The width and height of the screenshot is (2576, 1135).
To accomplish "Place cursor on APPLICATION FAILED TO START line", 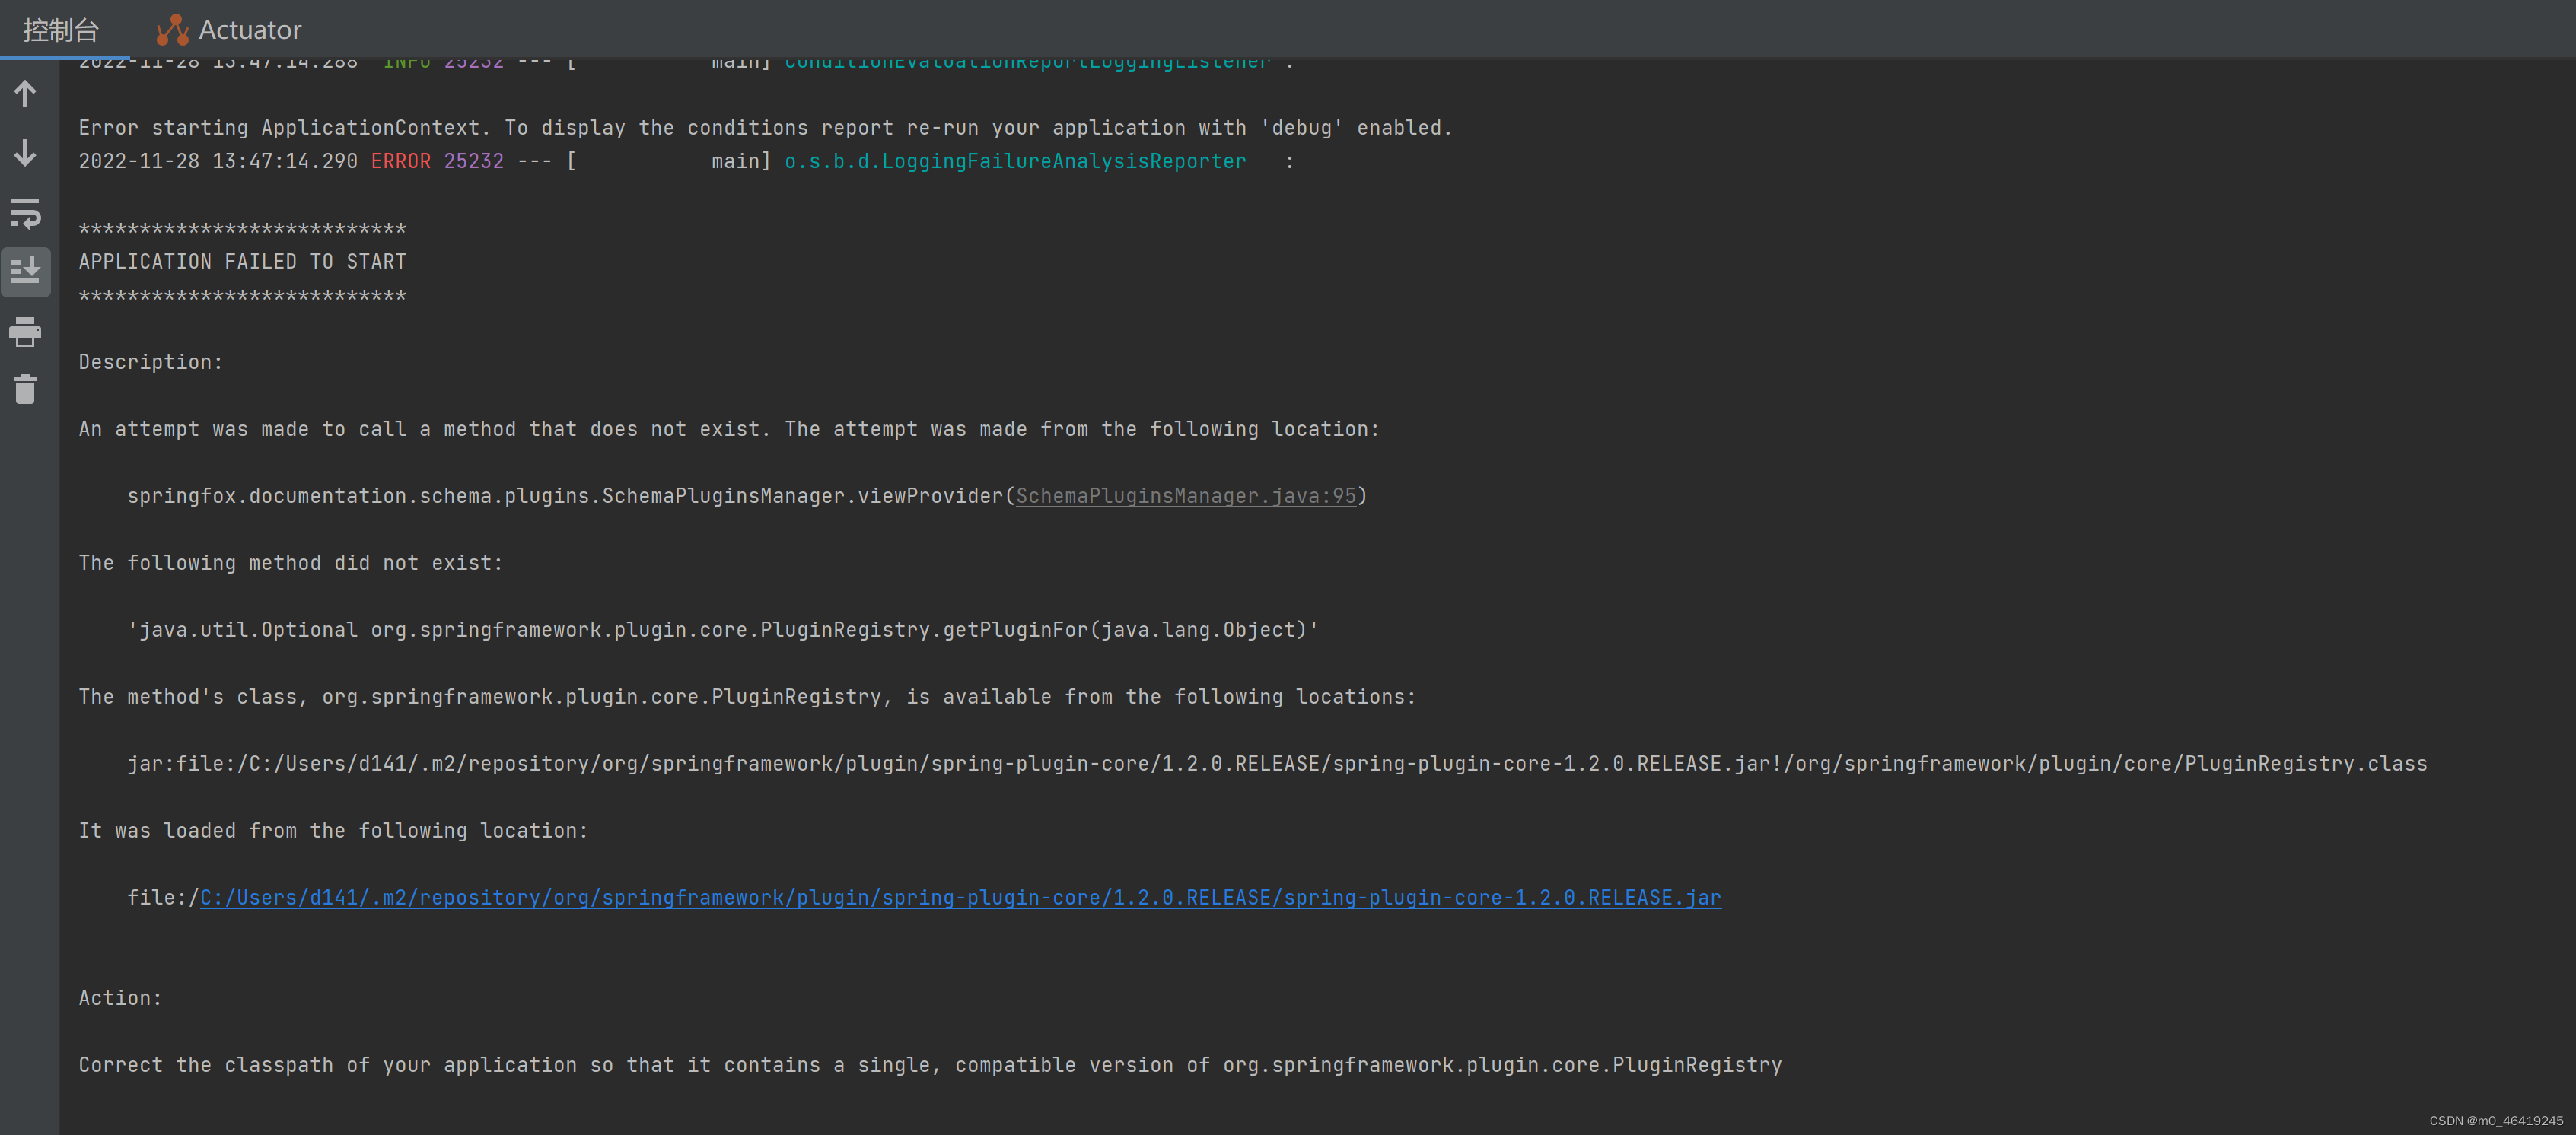I will tap(242, 261).
